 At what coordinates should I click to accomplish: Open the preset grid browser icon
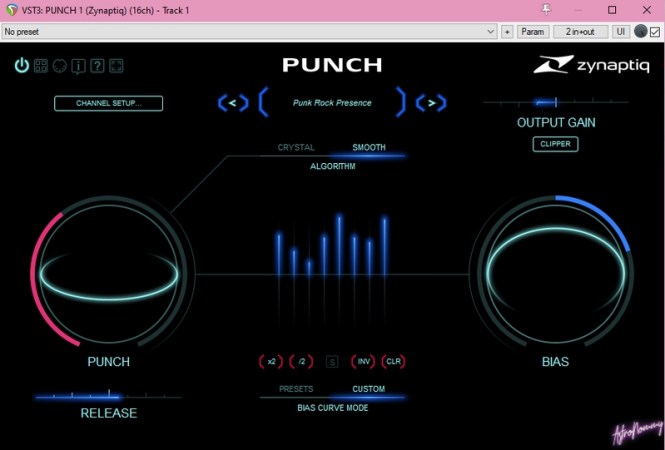pyautogui.click(x=41, y=66)
